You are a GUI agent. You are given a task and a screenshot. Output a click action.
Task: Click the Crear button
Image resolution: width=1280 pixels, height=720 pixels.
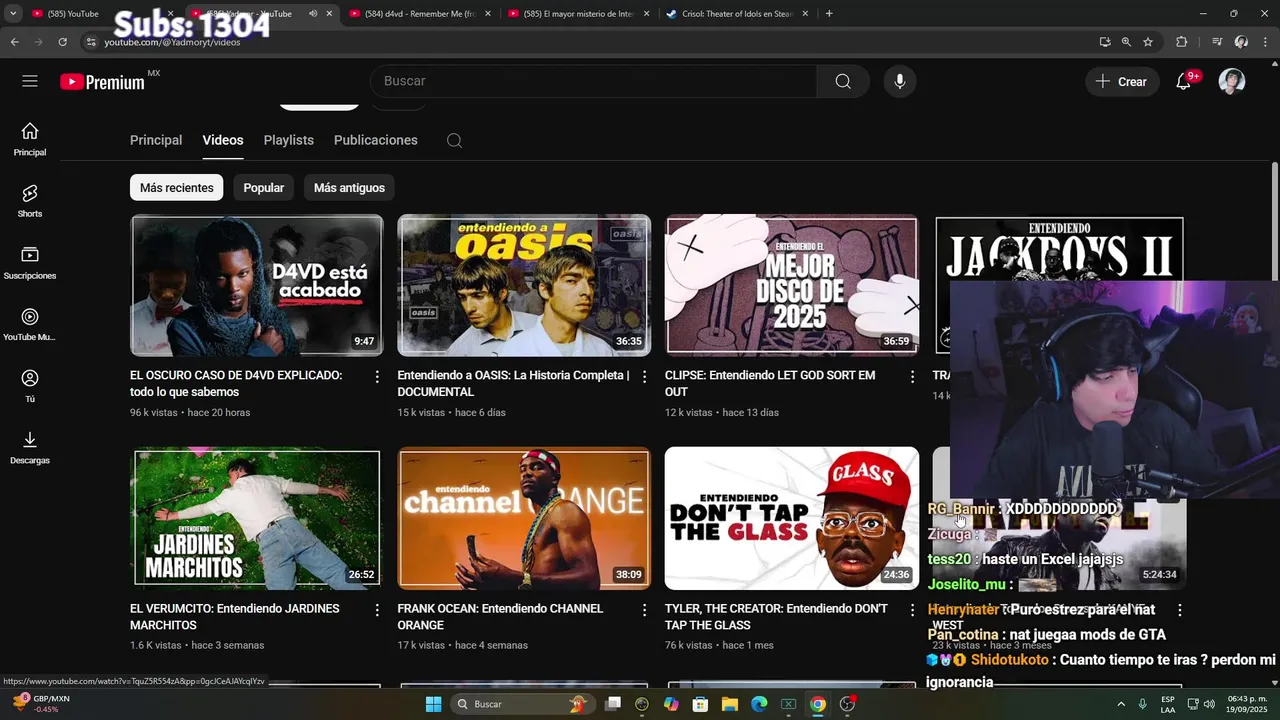(1122, 81)
